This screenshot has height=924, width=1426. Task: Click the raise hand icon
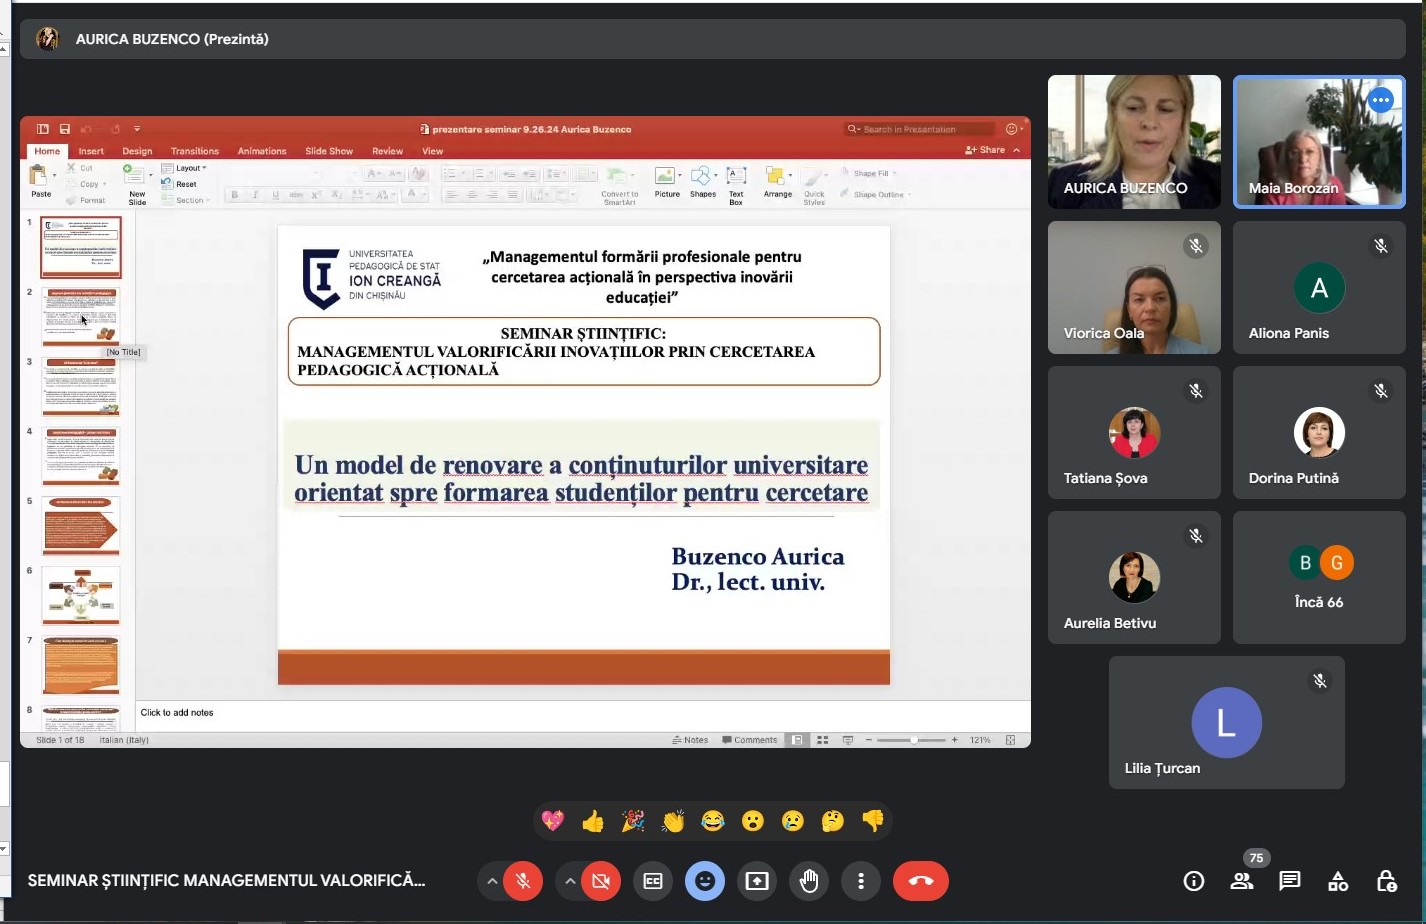[x=808, y=881]
